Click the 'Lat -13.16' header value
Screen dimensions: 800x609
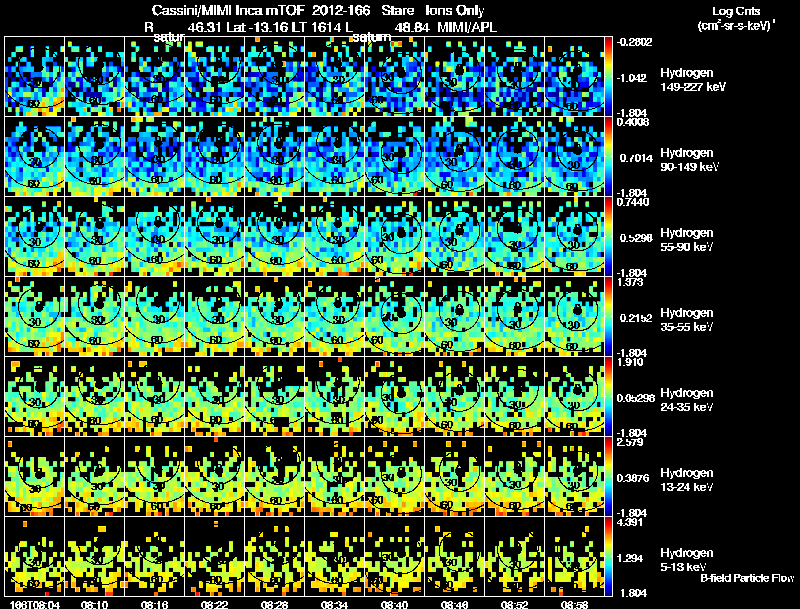point(255,27)
